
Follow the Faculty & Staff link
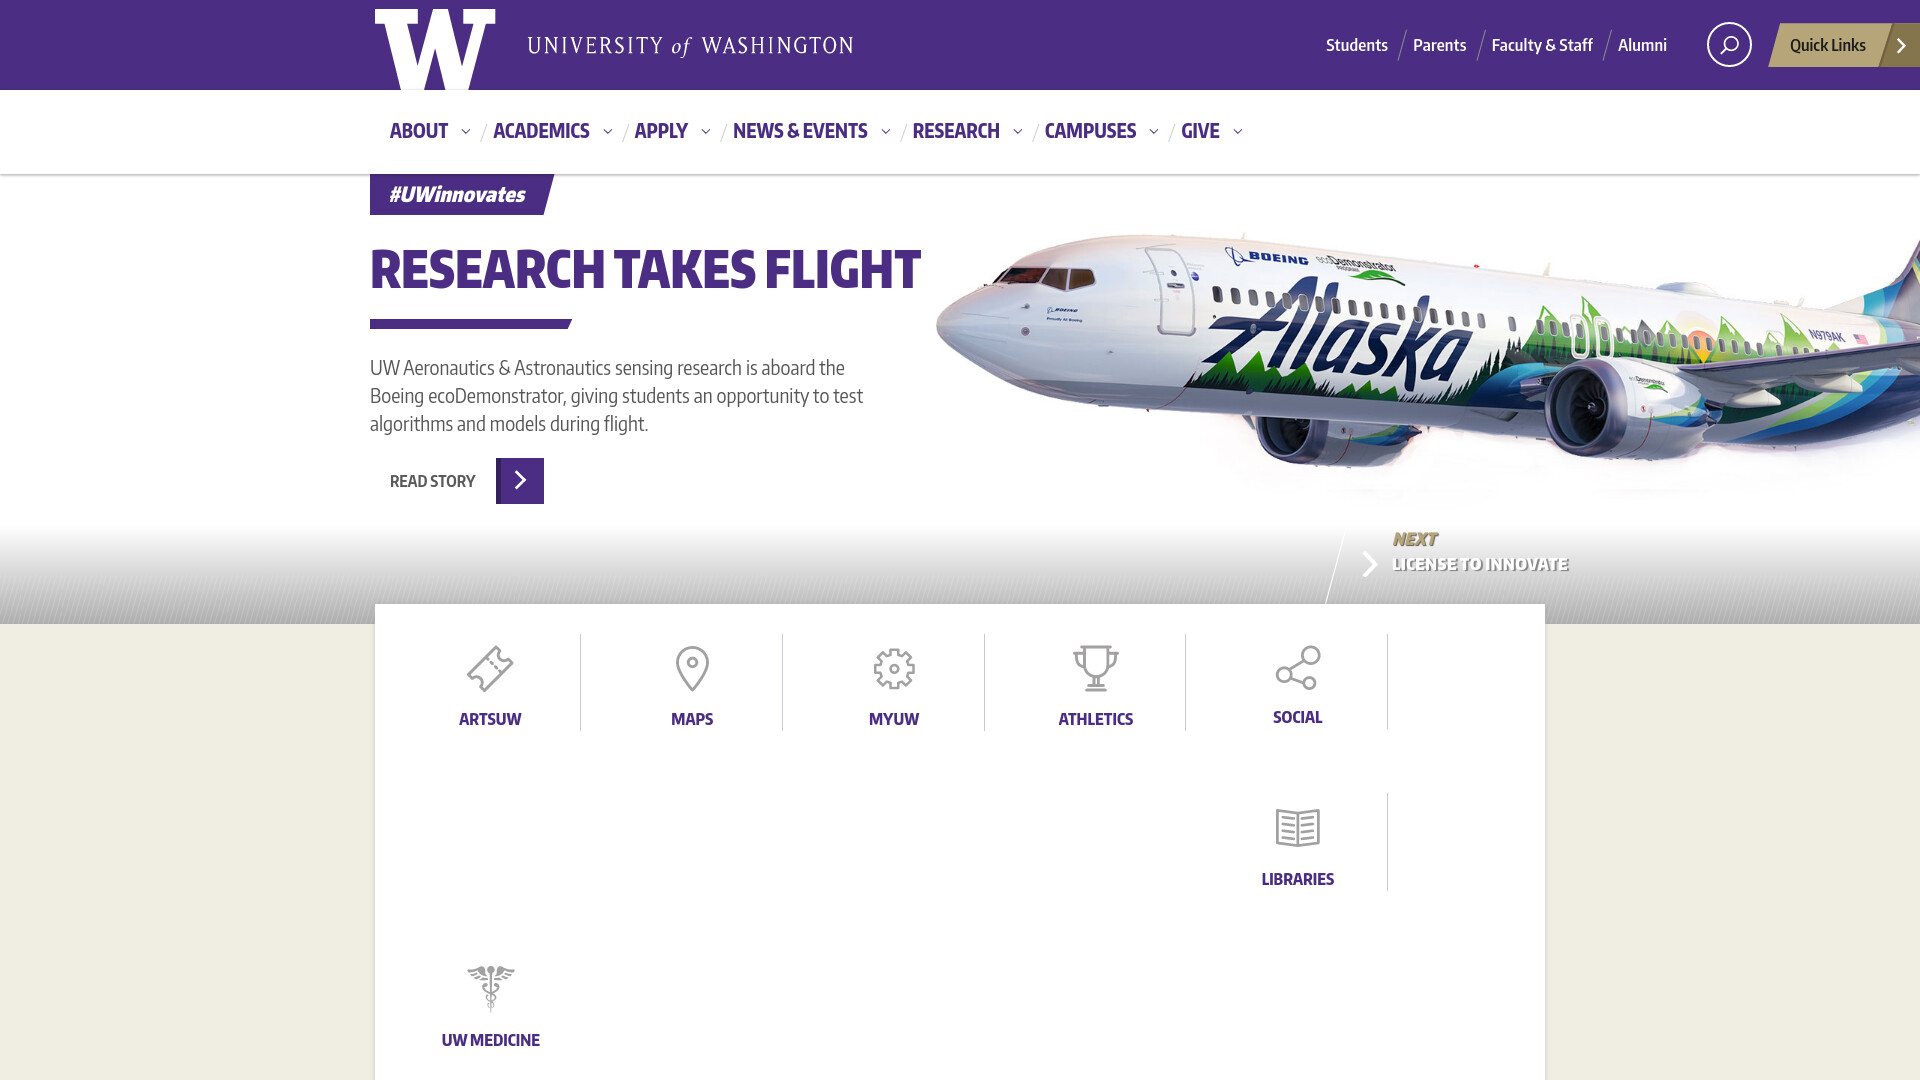click(x=1542, y=45)
